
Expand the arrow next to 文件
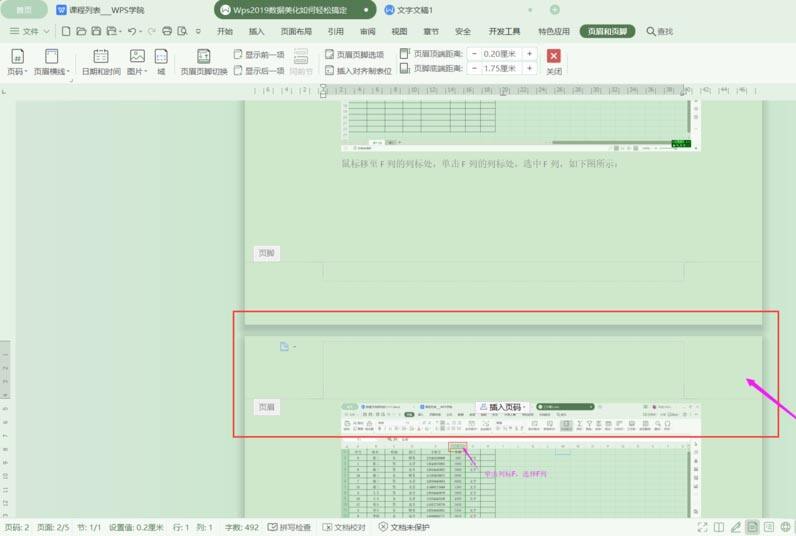(46, 31)
